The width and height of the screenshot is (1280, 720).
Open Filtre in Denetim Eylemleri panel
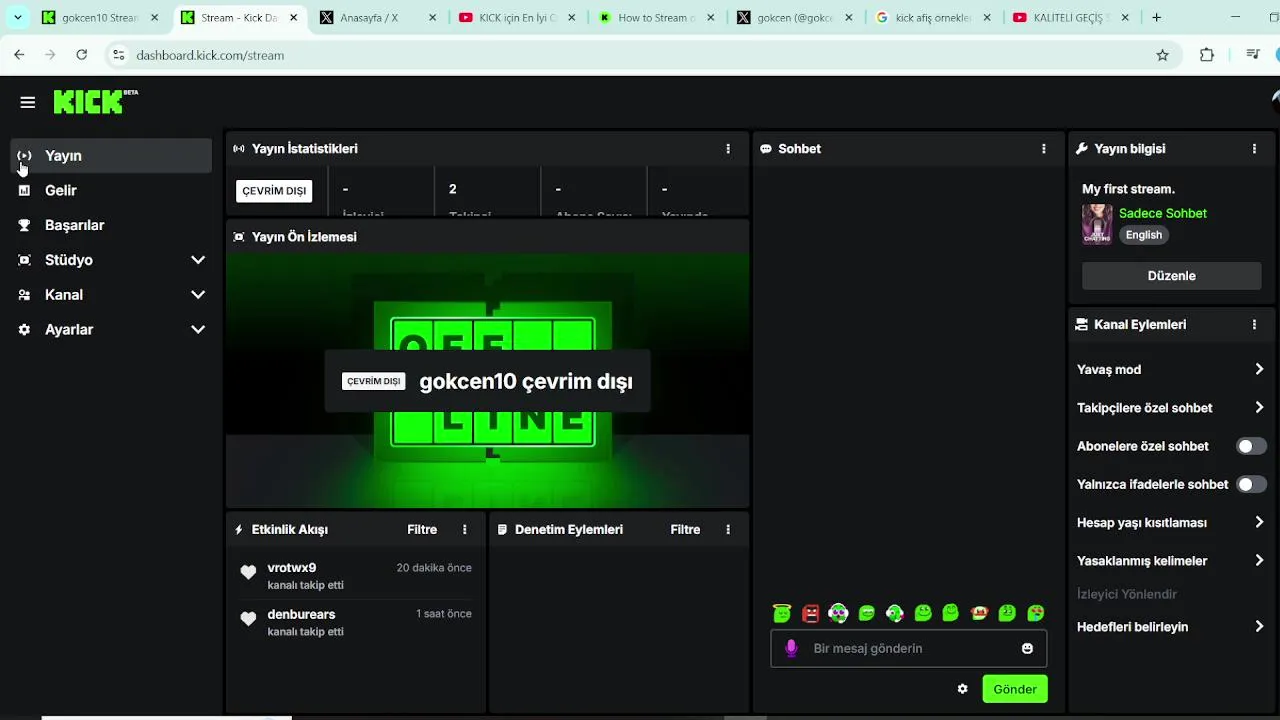click(x=685, y=530)
